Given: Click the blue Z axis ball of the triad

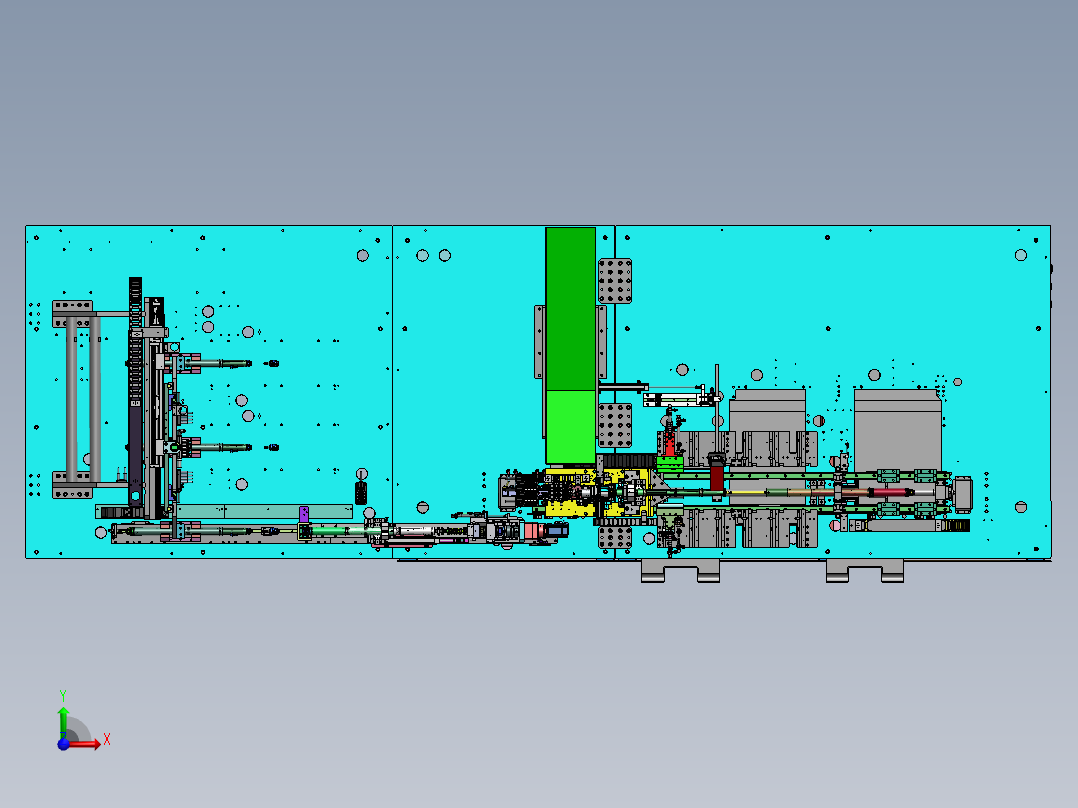Looking at the screenshot, I should [x=63, y=744].
